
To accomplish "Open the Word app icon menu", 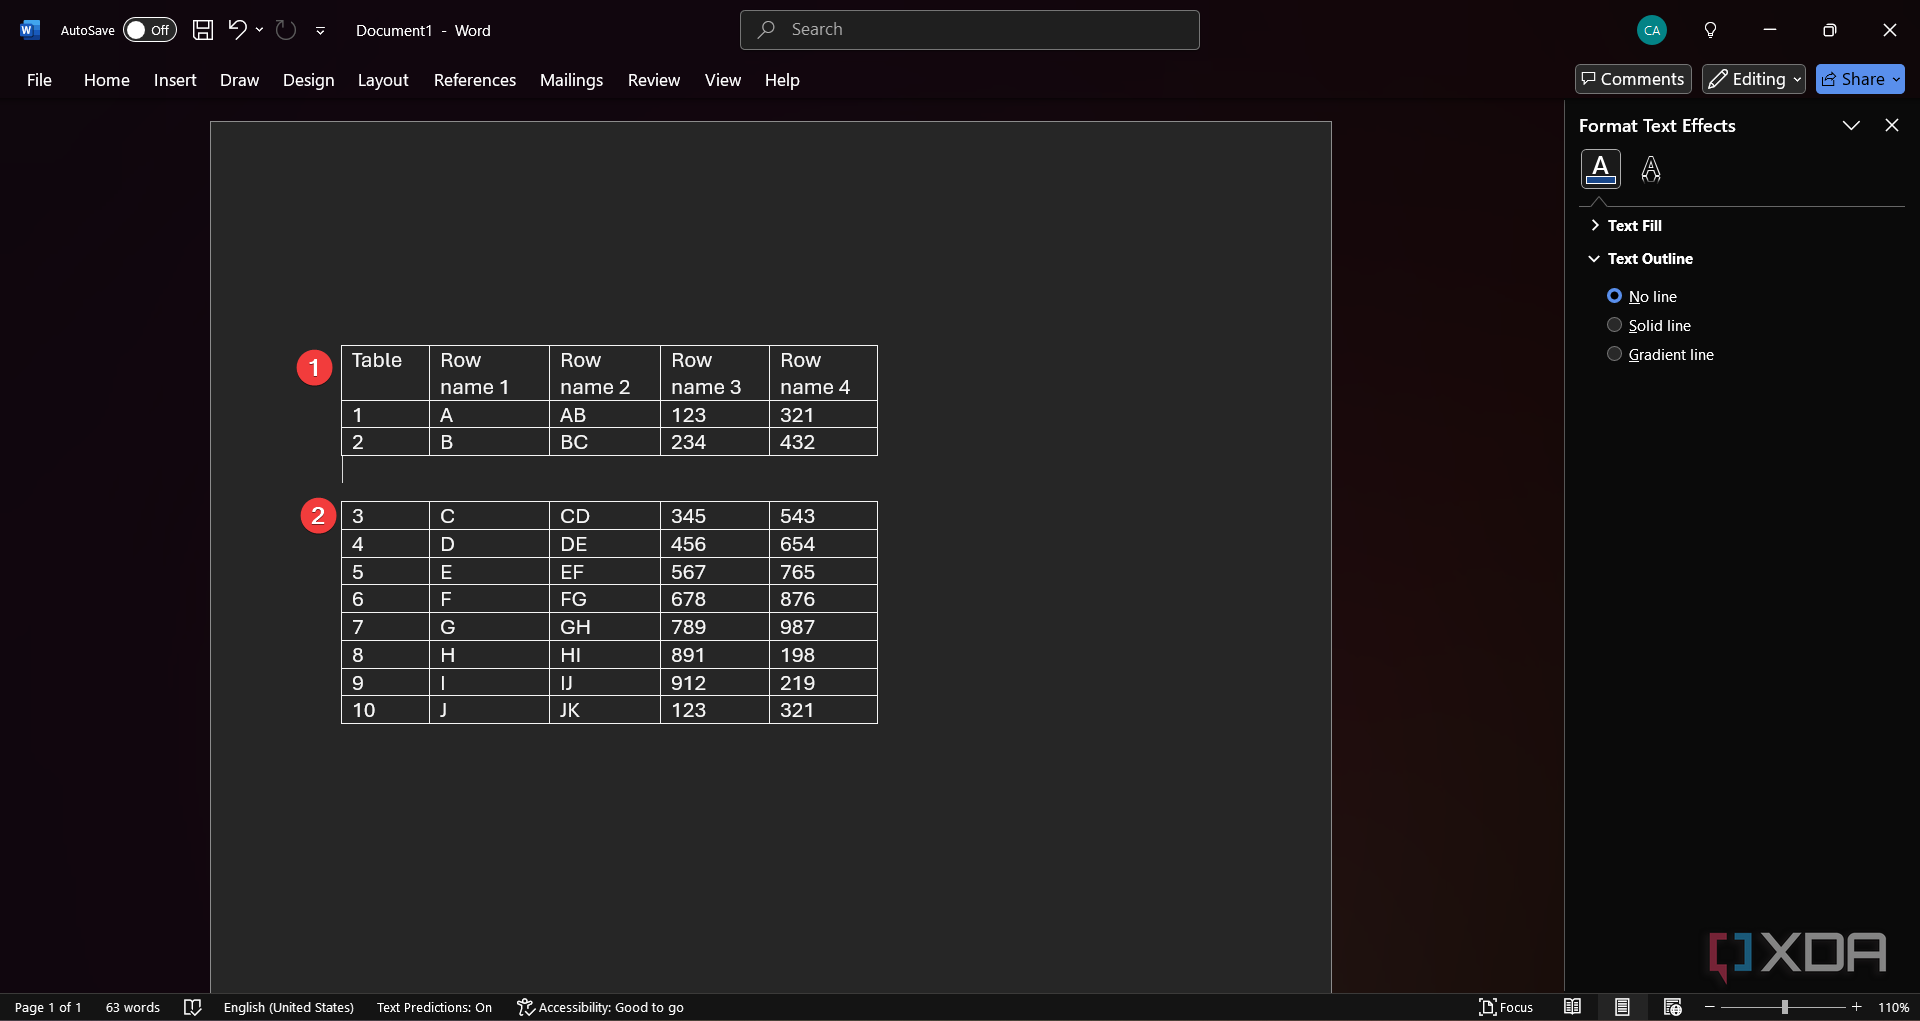I will pyautogui.click(x=30, y=30).
